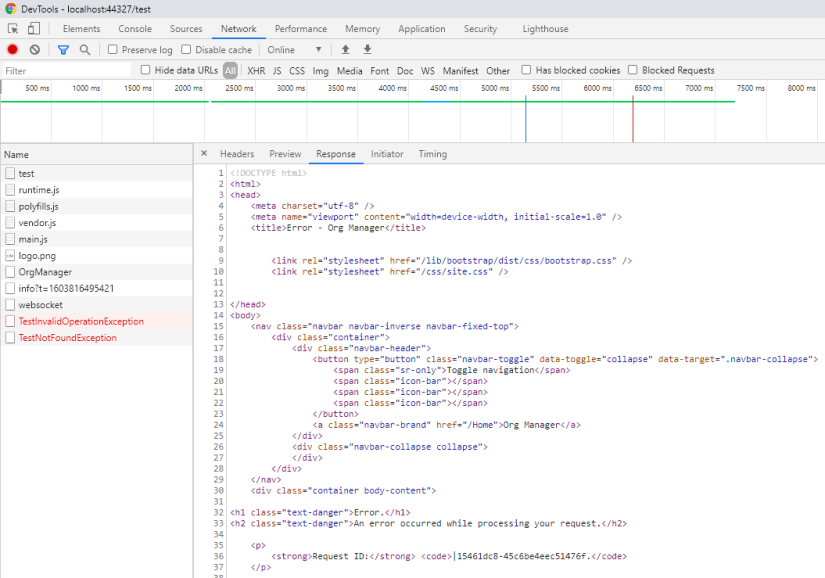The image size is (825, 578).
Task: Select the test request row
Action: point(97,174)
